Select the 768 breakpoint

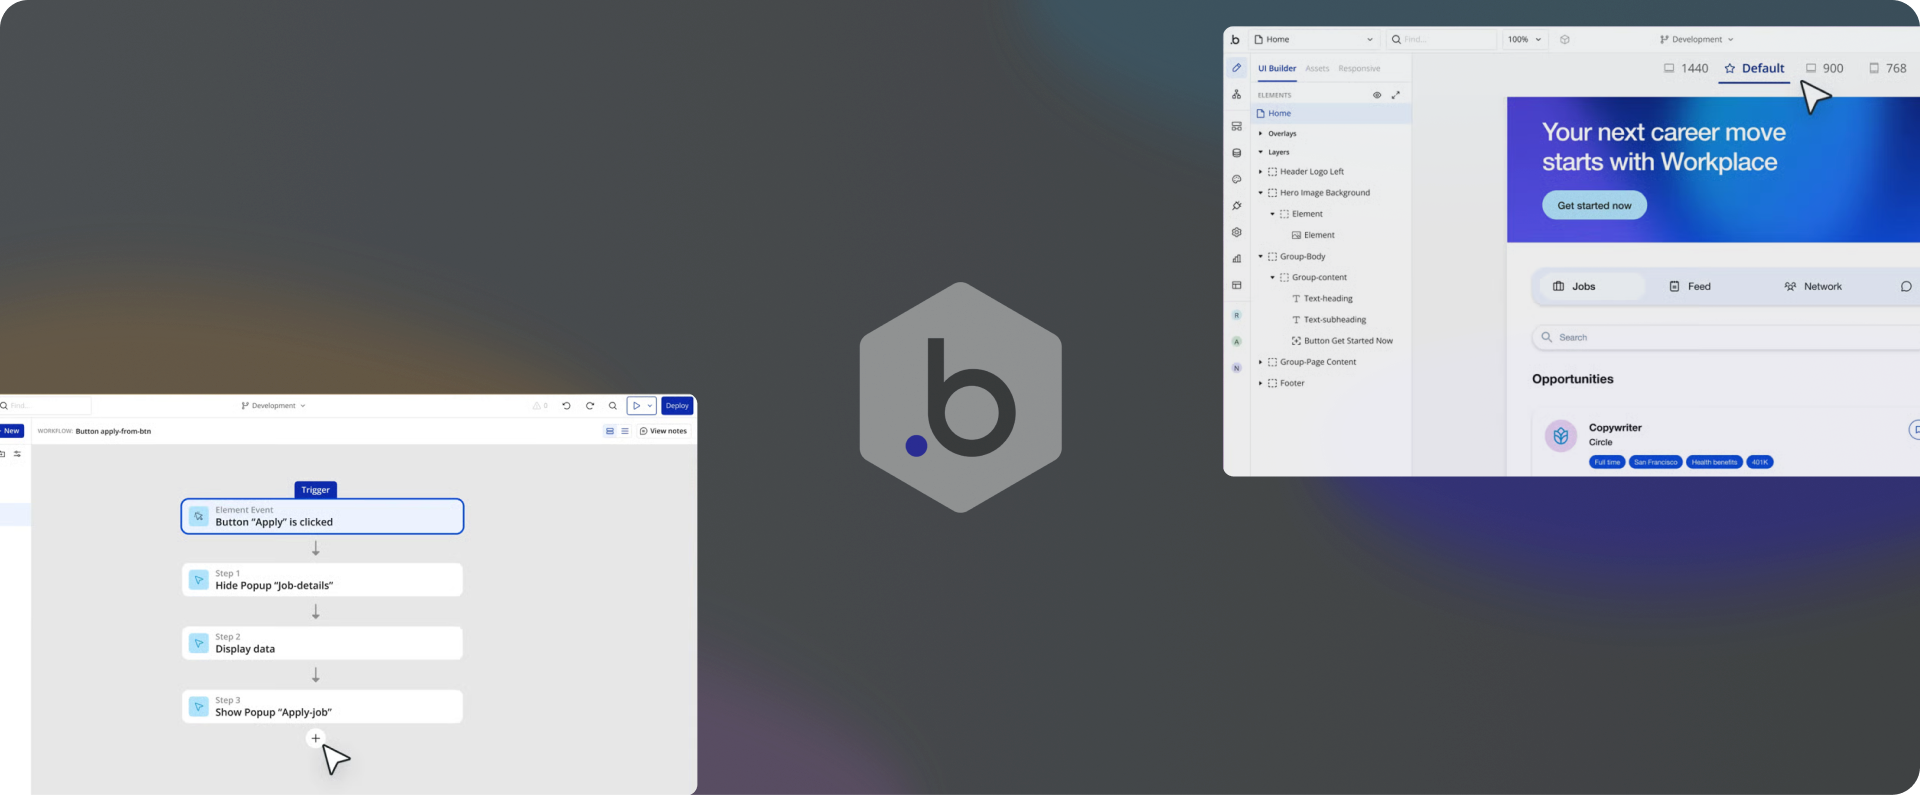click(x=1888, y=68)
